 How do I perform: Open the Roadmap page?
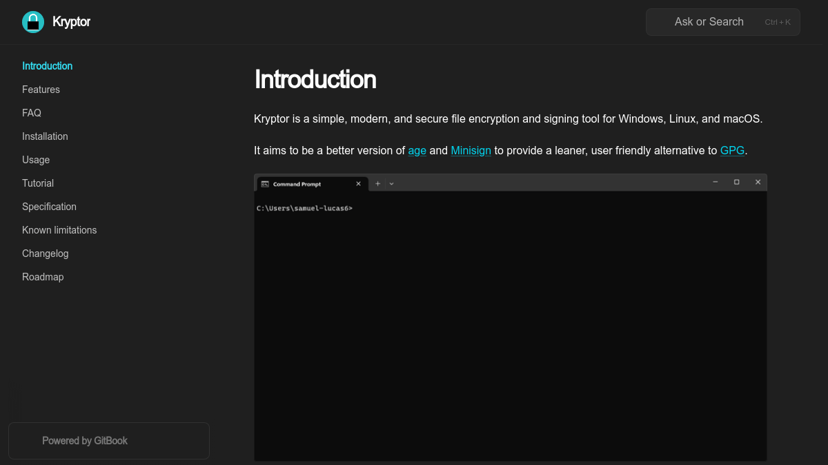pyautogui.click(x=43, y=277)
